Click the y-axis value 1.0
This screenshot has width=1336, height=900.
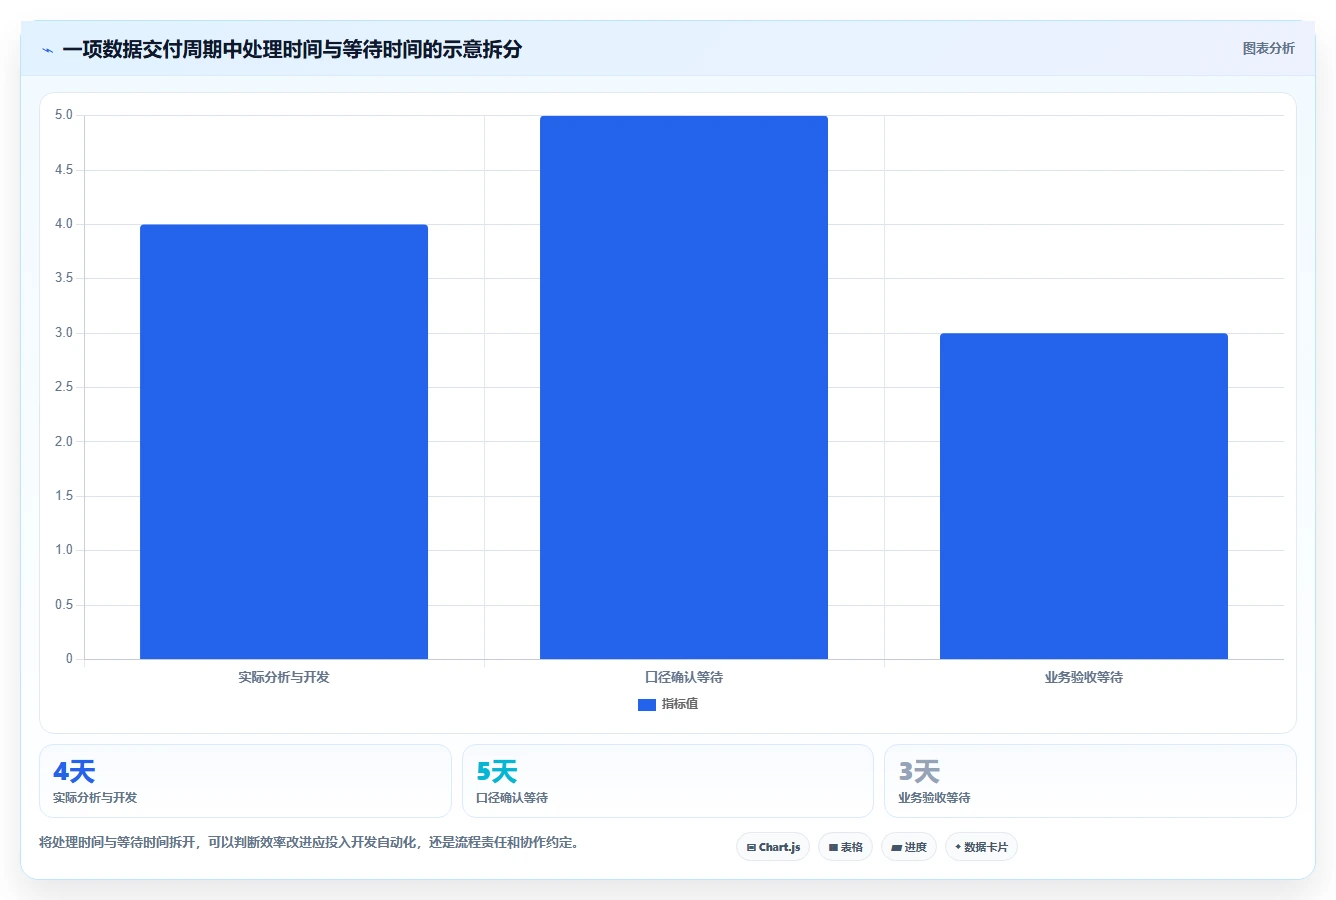[64, 550]
